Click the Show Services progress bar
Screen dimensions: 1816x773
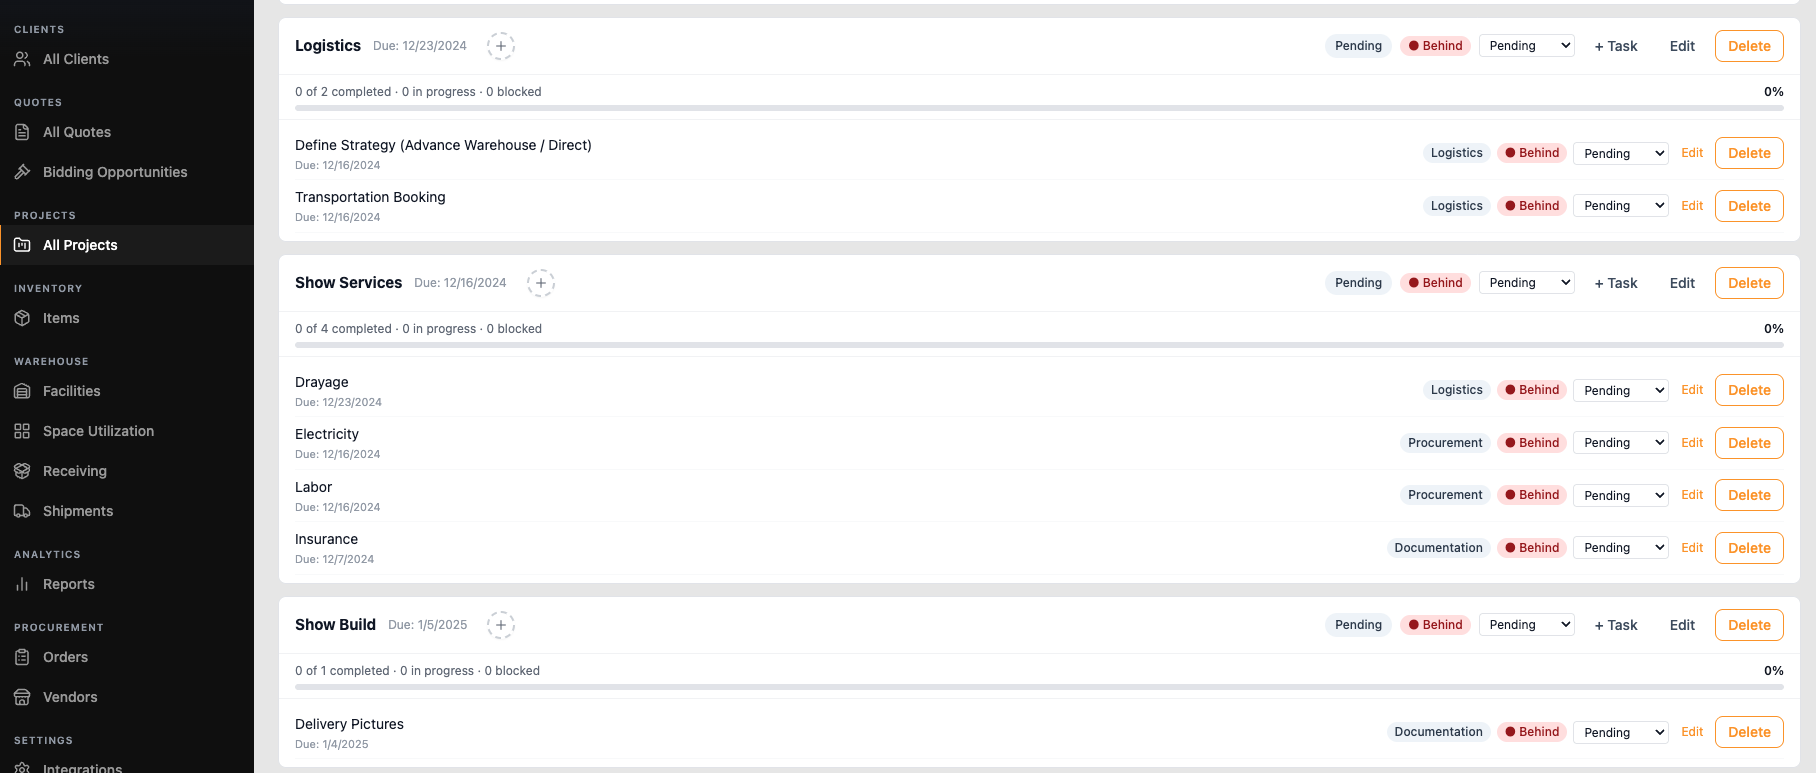(1039, 345)
